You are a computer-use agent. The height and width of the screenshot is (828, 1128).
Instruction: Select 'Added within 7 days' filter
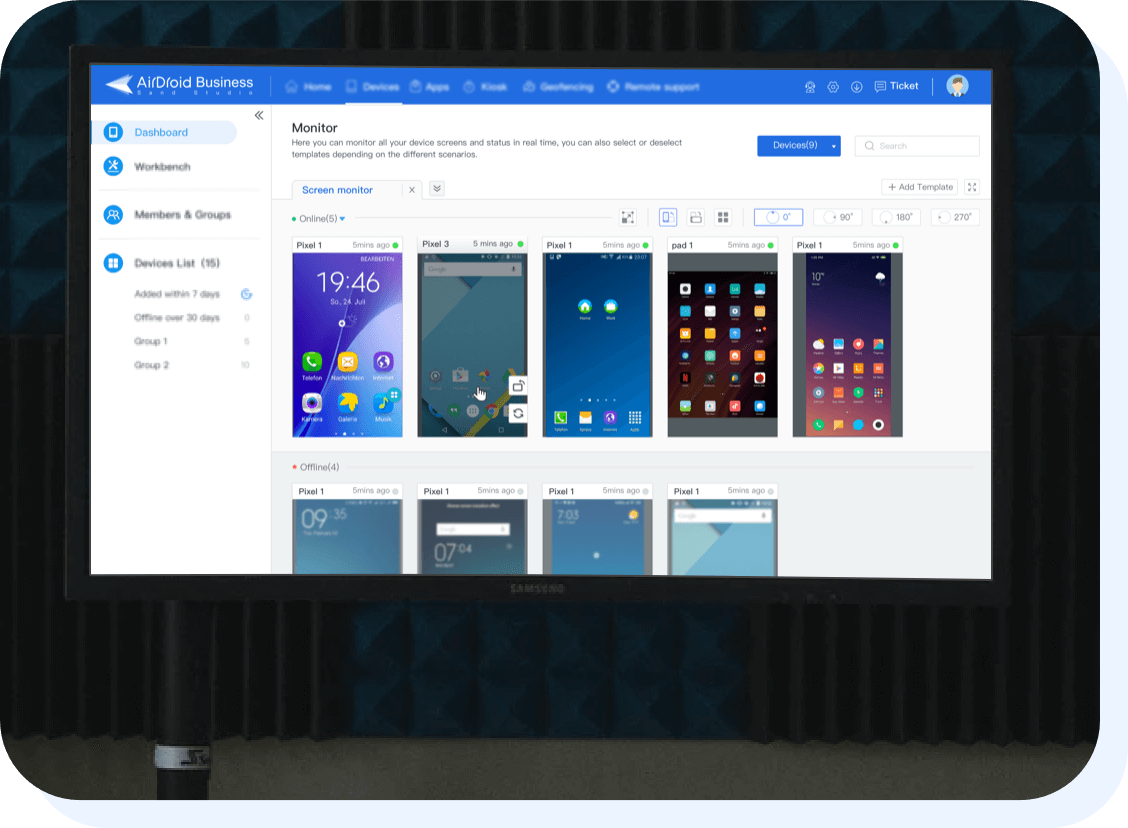(177, 294)
